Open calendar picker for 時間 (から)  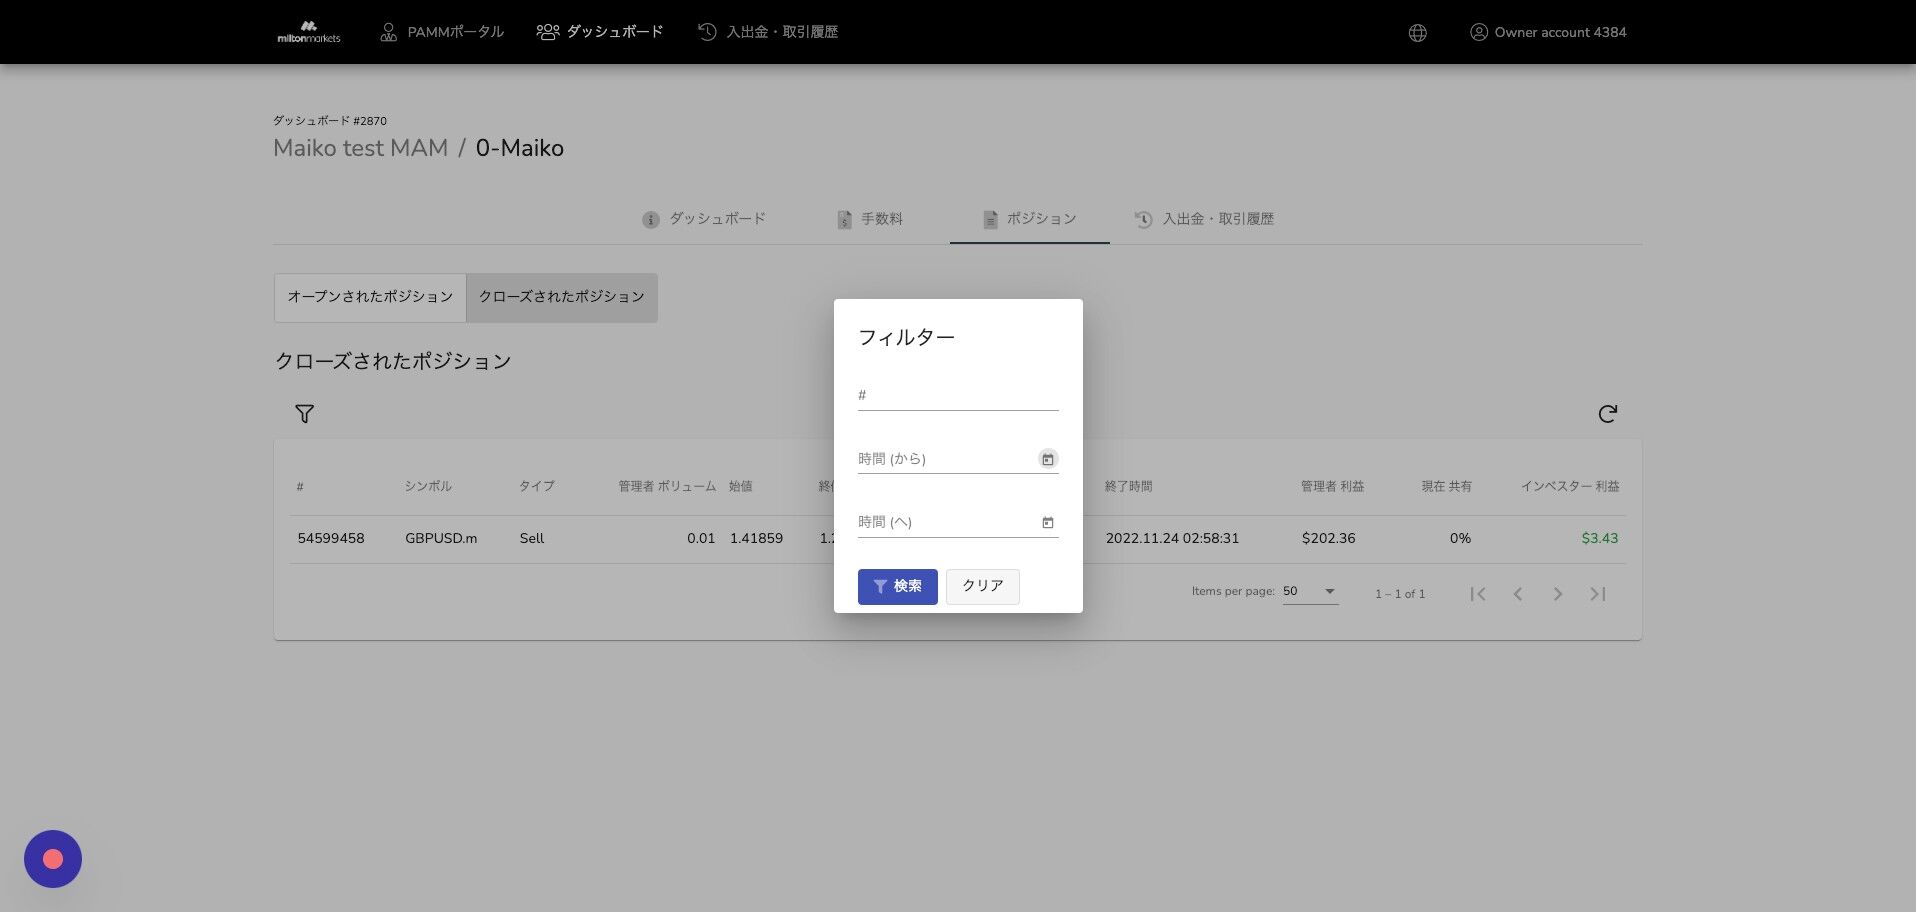(x=1047, y=459)
